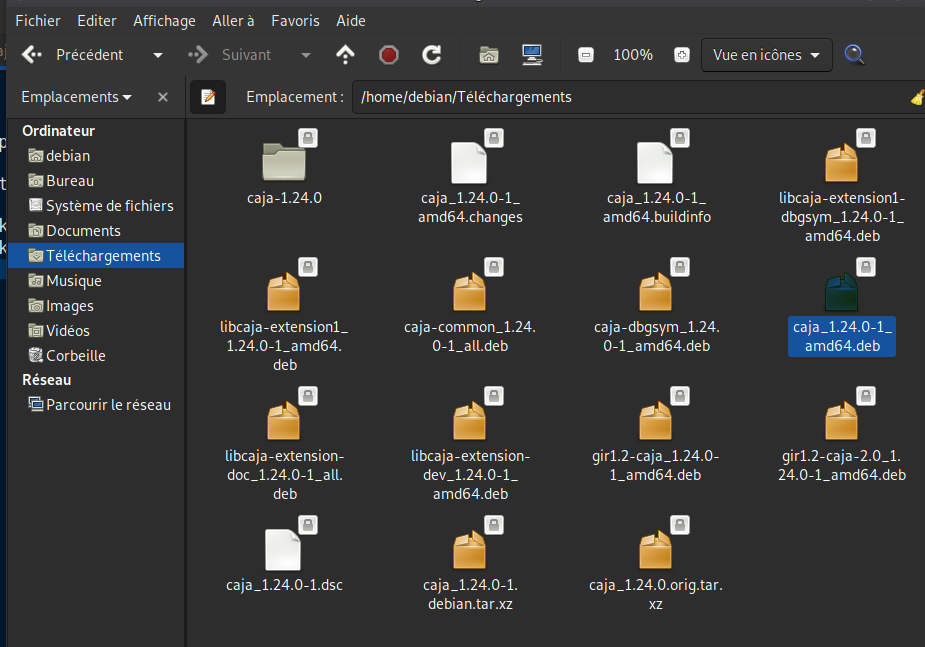Click the caja-1.24.0 folder name label

(x=284, y=198)
